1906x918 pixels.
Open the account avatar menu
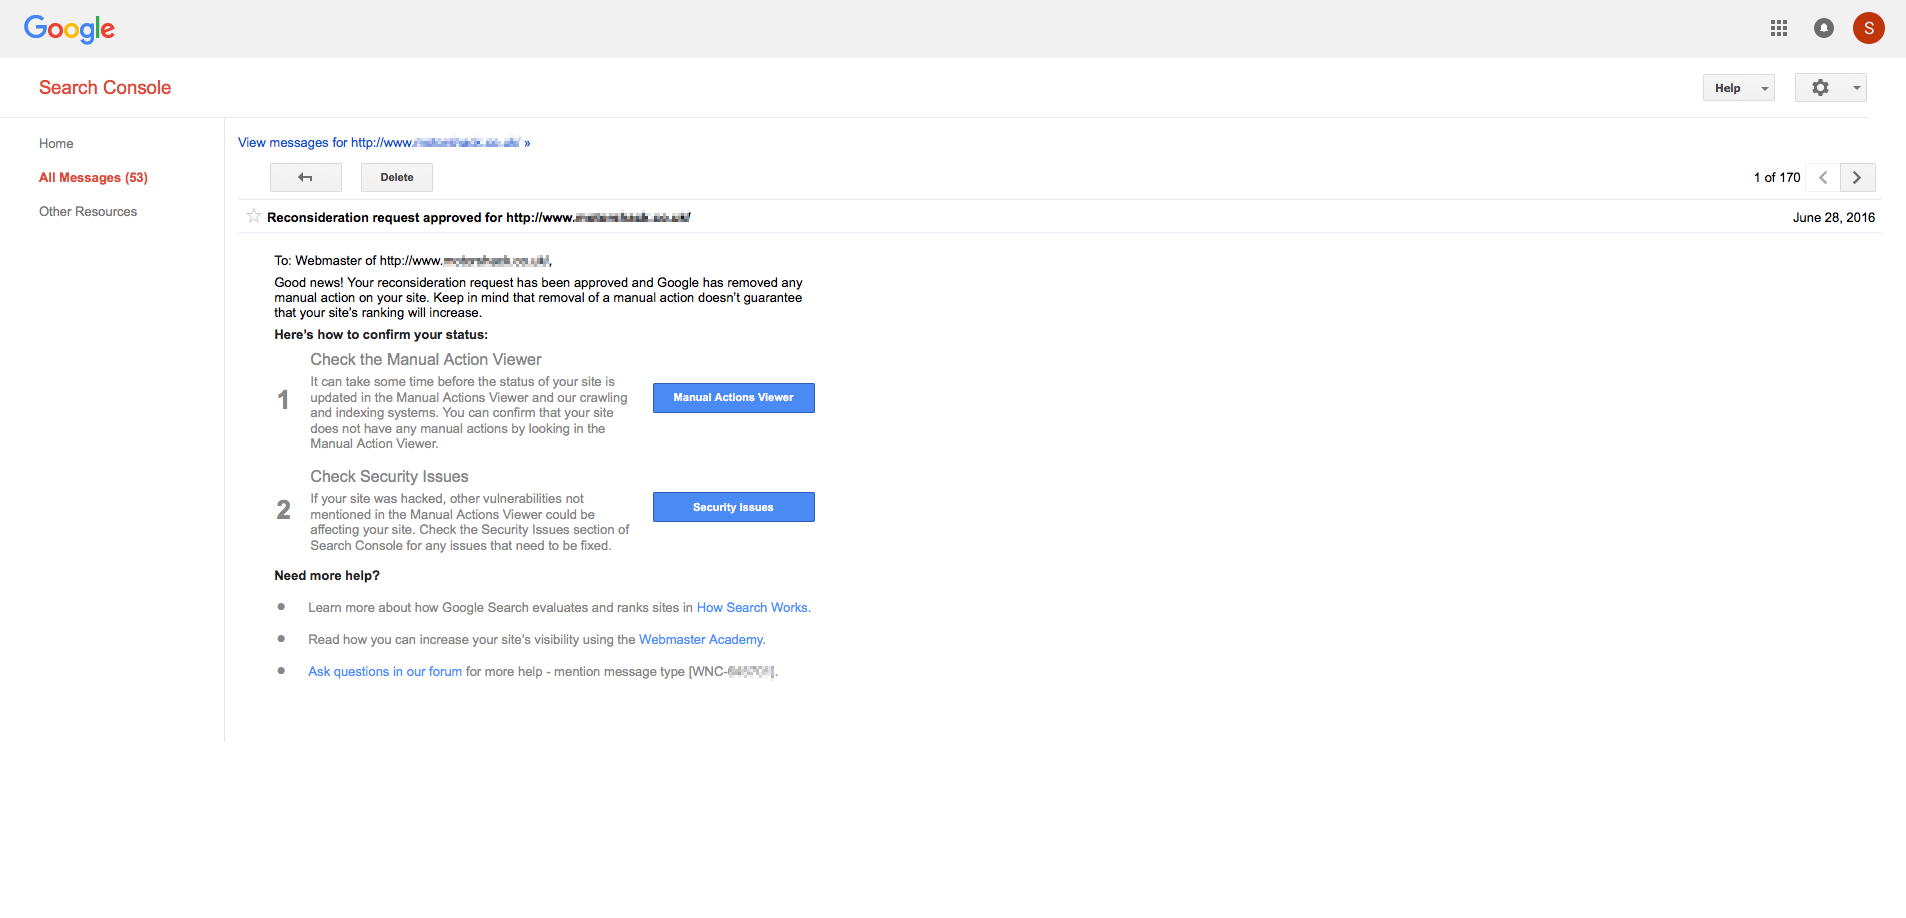click(1868, 28)
